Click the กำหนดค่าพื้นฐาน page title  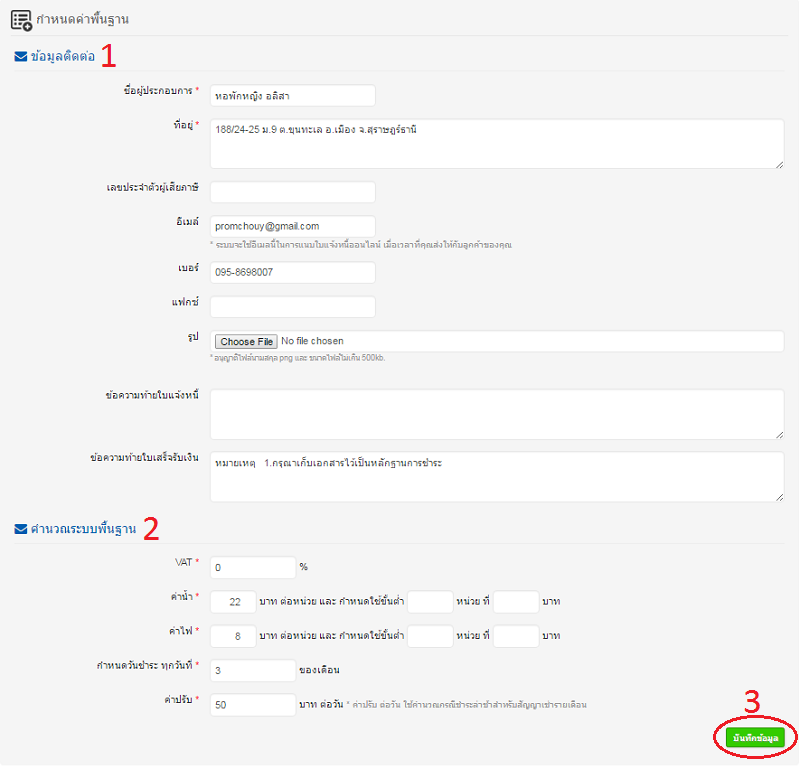click(83, 20)
